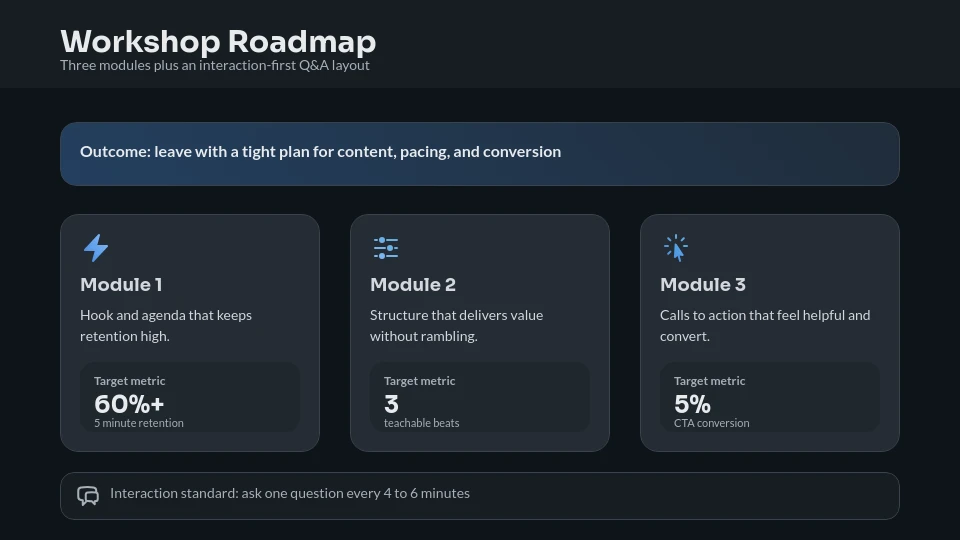The image size is (960, 540).
Task: Click the calls to action description
Action: pos(765,326)
